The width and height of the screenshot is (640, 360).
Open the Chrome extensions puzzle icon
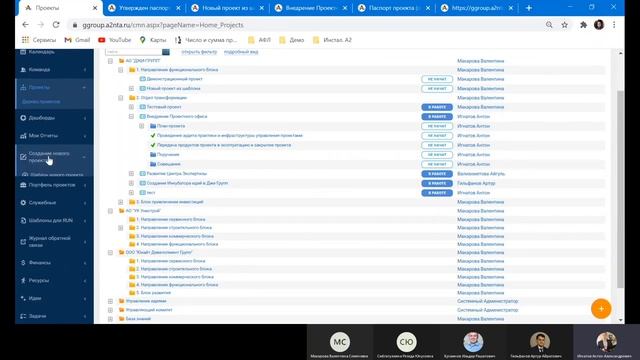coord(583,25)
